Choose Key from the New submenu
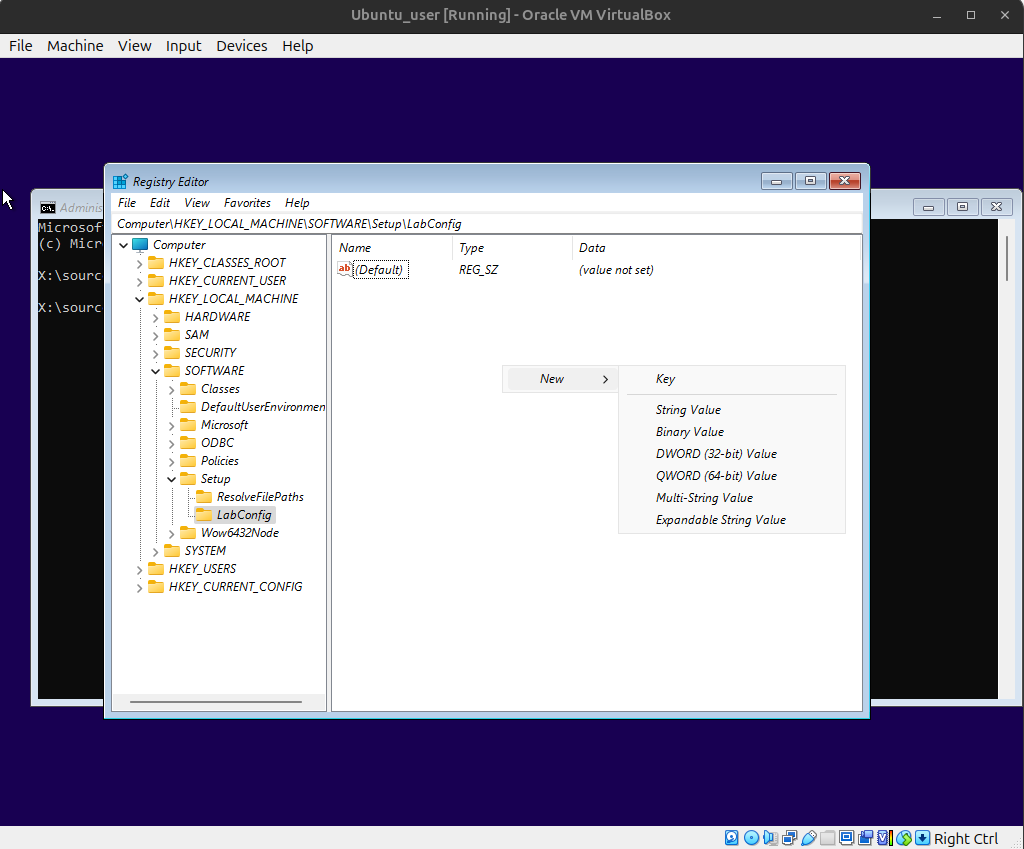 731,379
